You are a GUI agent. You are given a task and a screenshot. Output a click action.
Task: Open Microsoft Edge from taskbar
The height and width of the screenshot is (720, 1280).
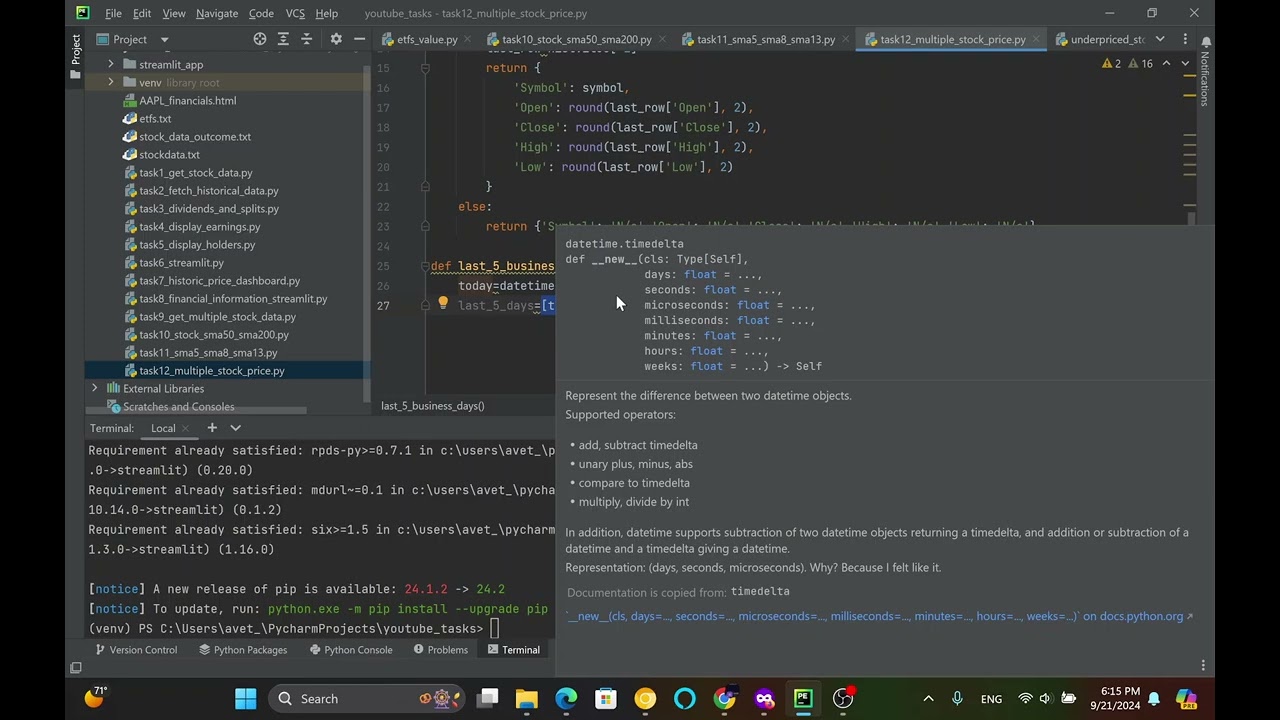pyautogui.click(x=566, y=698)
